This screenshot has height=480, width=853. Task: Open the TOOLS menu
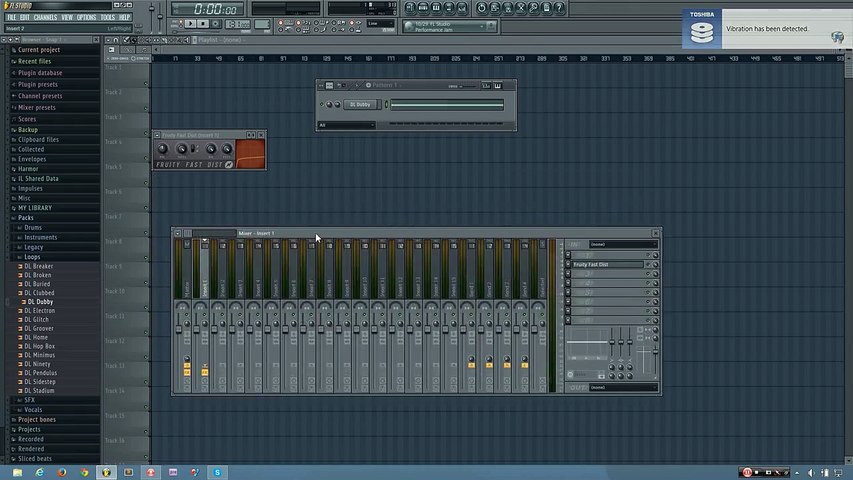click(x=107, y=17)
